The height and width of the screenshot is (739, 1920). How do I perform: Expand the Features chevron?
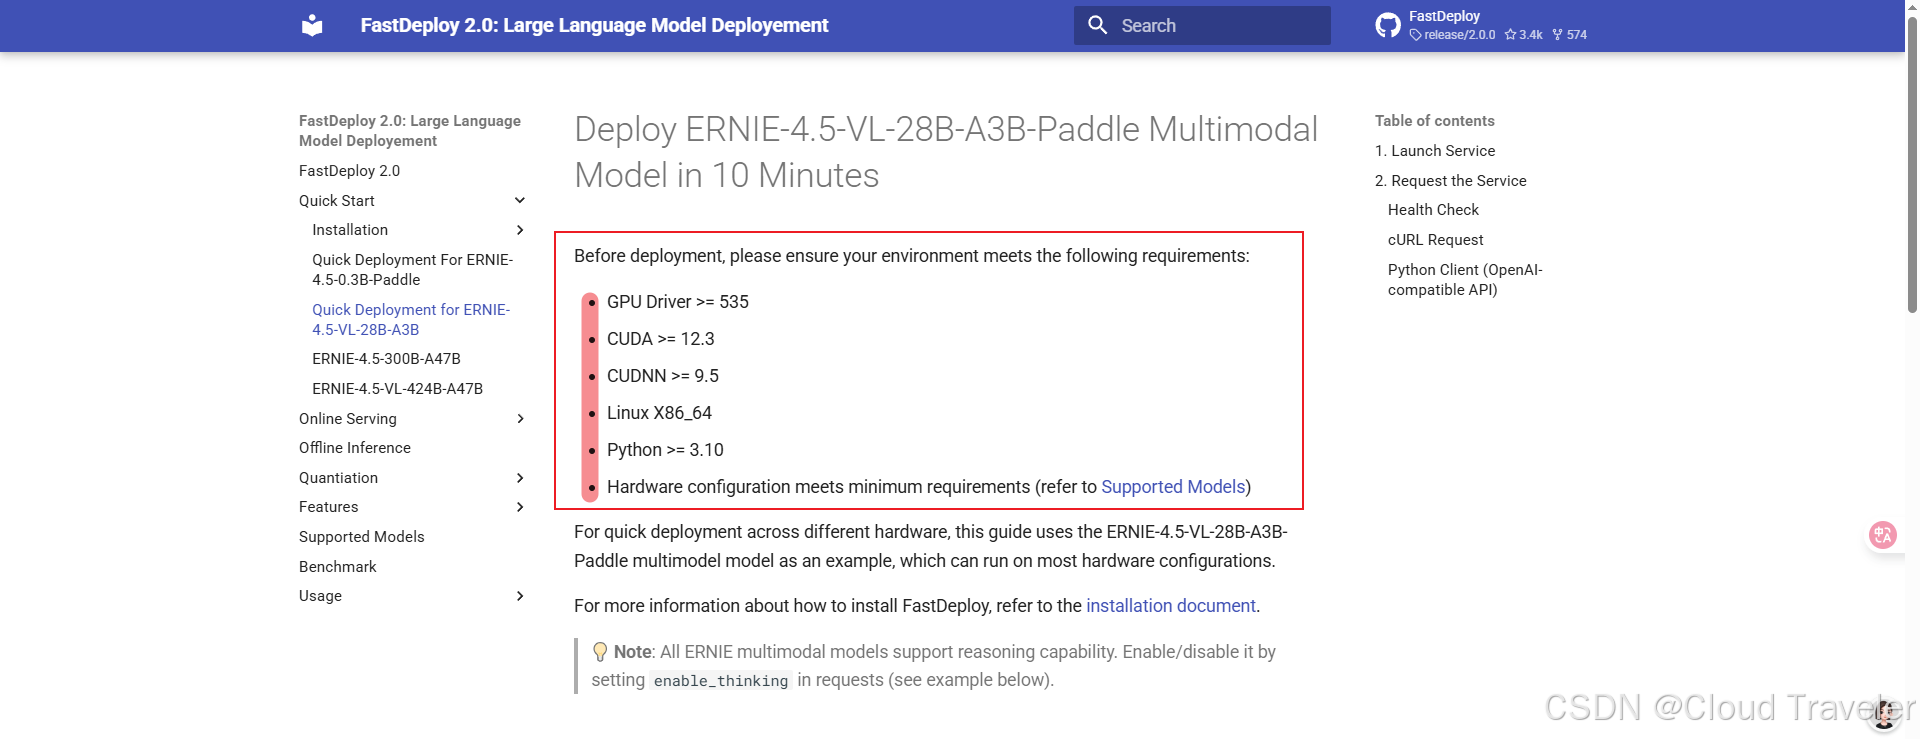click(x=520, y=507)
